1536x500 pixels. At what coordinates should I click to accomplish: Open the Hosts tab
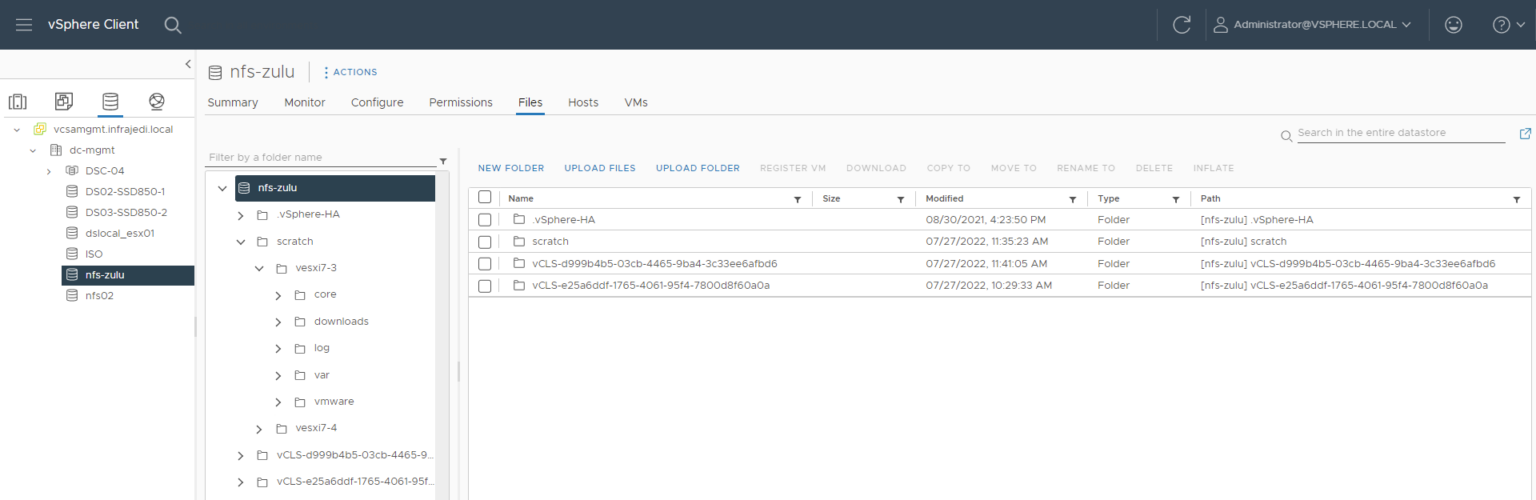tap(583, 103)
